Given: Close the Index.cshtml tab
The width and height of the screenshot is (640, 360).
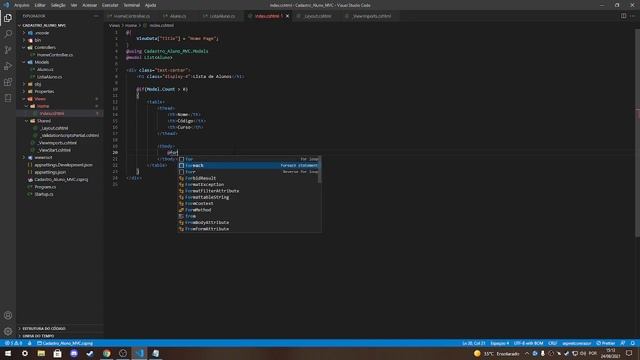Looking at the screenshot, I should tap(287, 16).
